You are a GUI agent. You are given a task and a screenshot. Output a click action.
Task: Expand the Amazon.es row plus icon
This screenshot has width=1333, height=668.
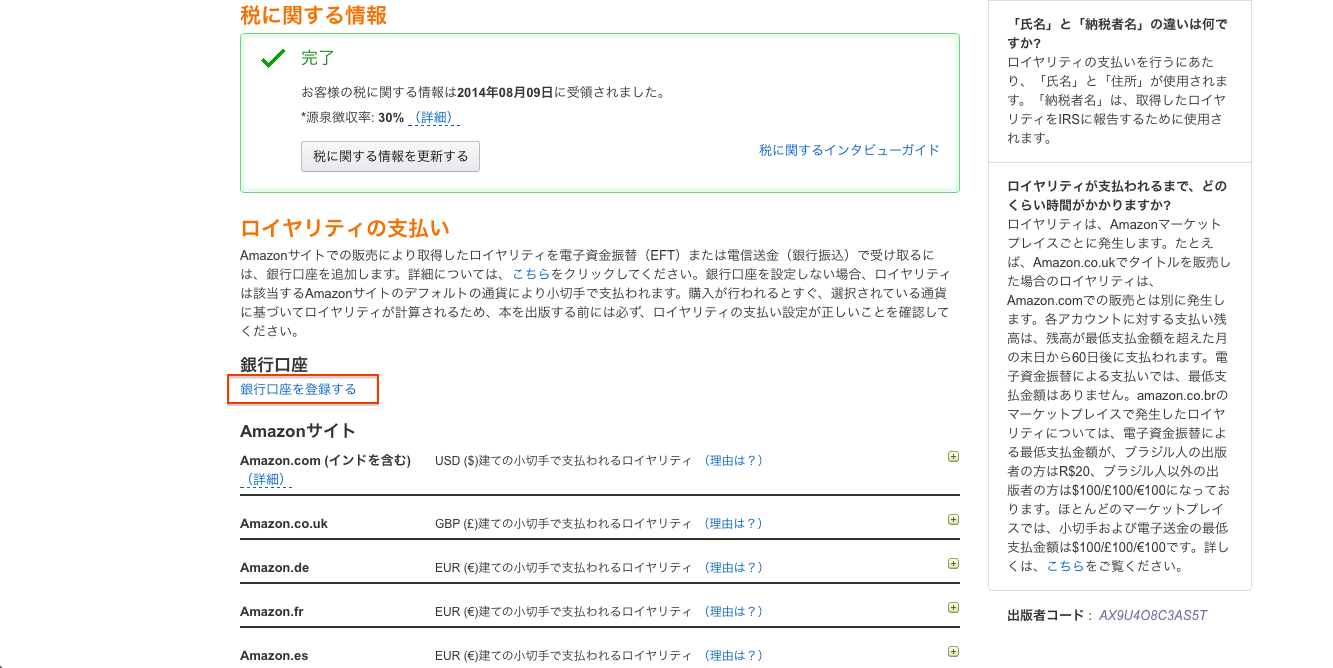[953, 651]
